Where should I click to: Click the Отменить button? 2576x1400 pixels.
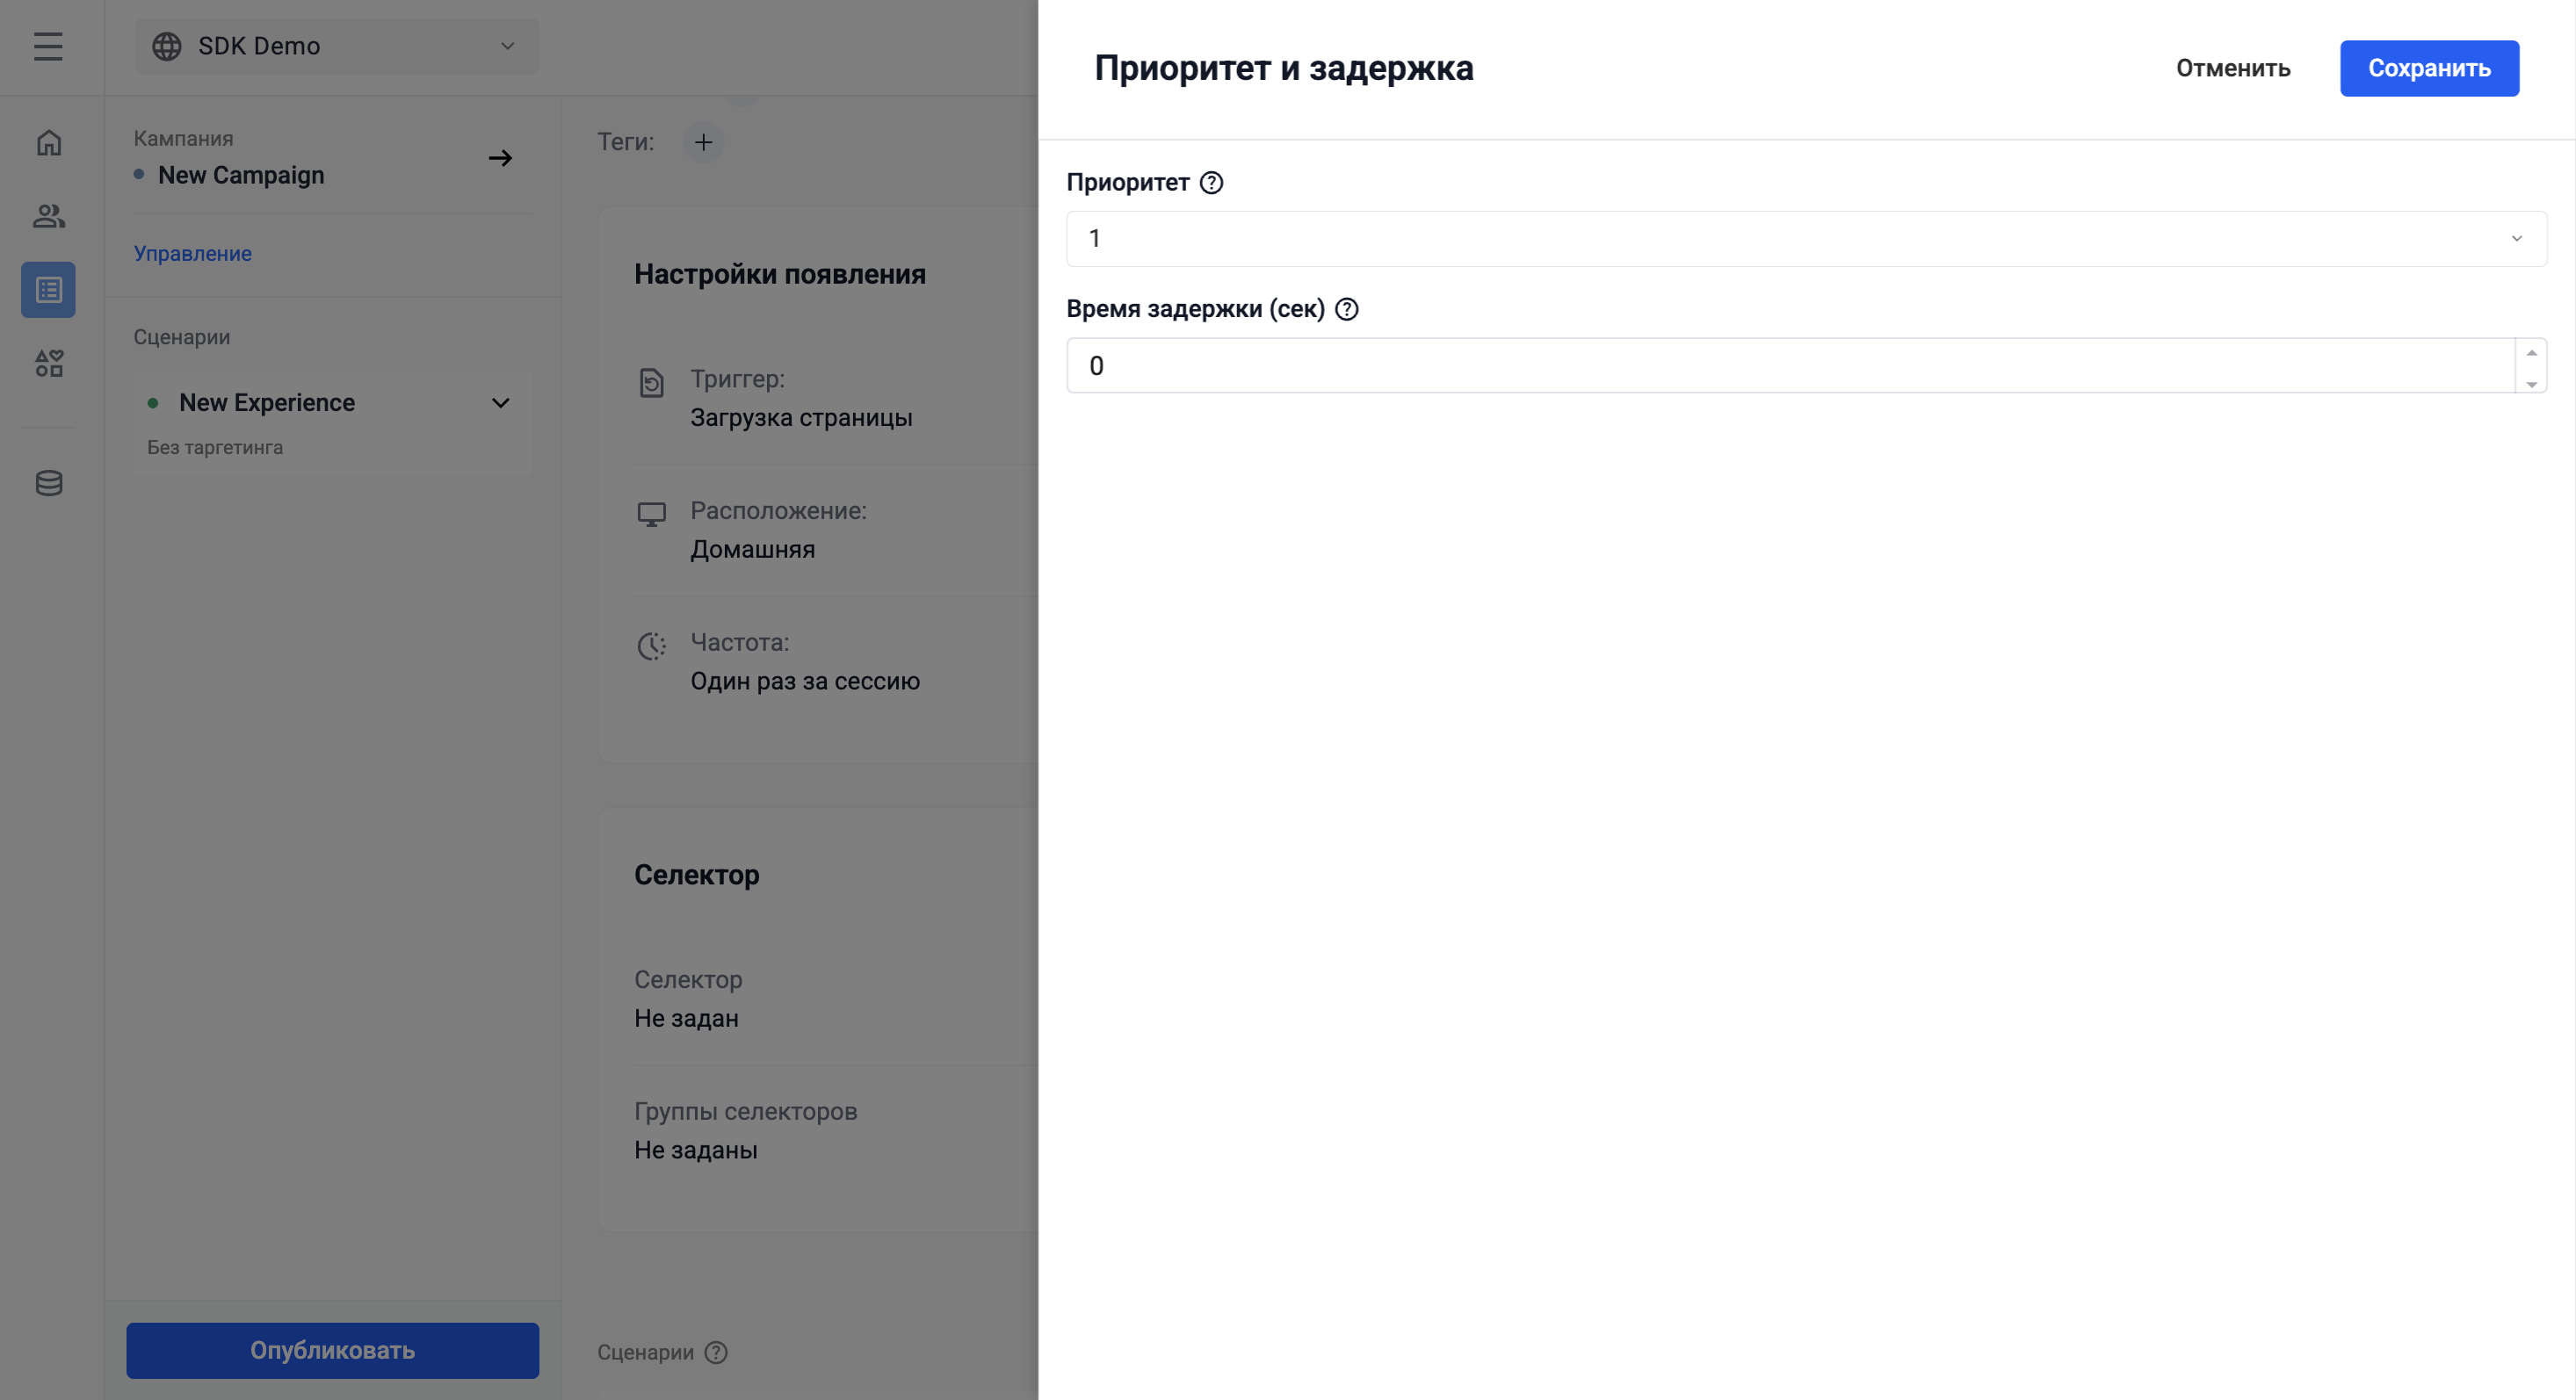(2232, 68)
